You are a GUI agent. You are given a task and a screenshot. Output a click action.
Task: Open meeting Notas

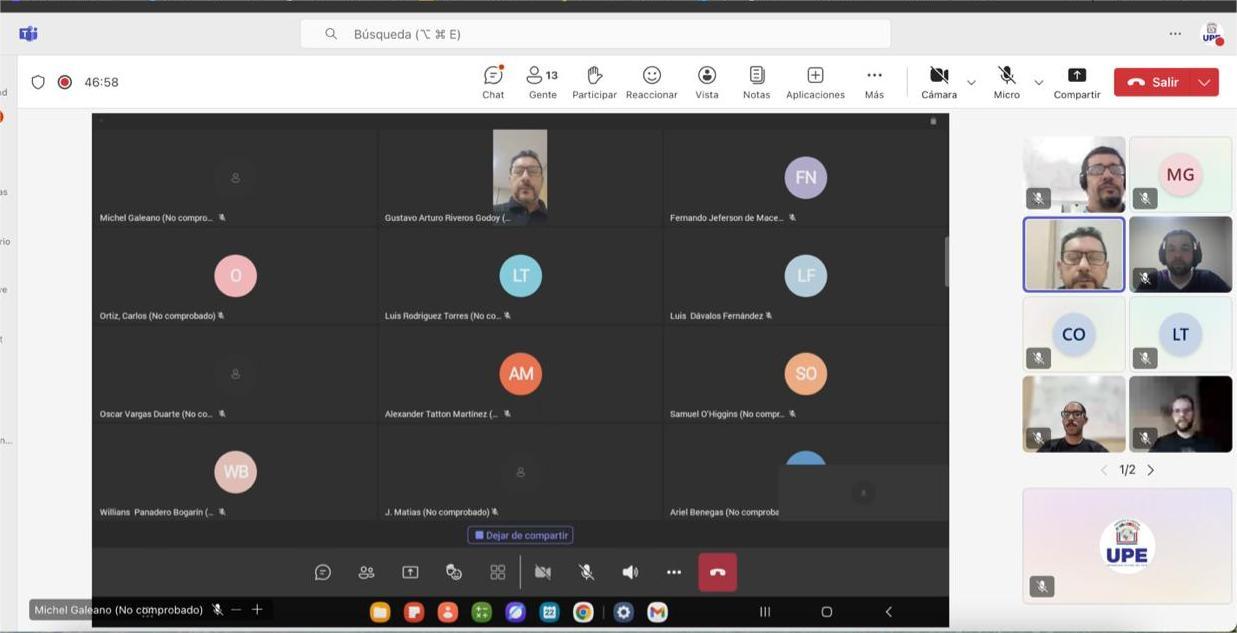[756, 82]
